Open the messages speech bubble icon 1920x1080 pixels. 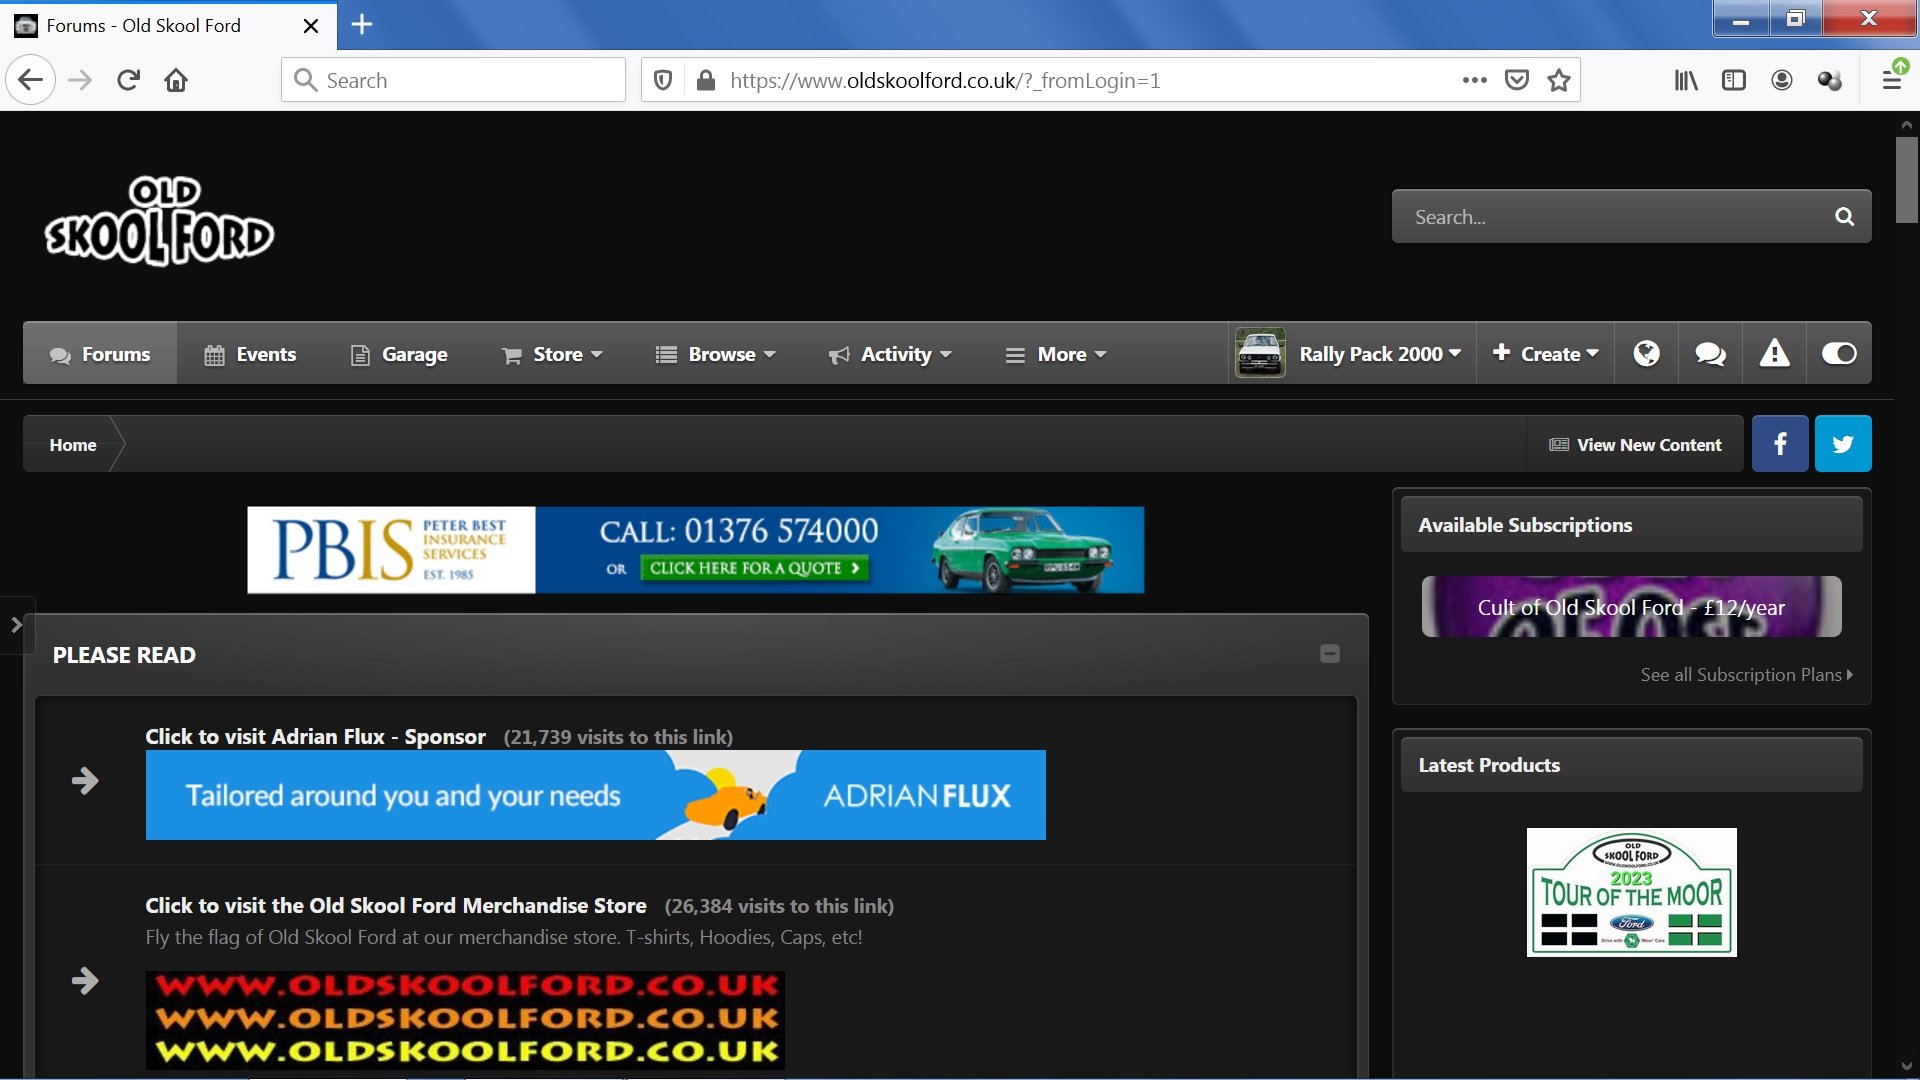tap(1710, 354)
